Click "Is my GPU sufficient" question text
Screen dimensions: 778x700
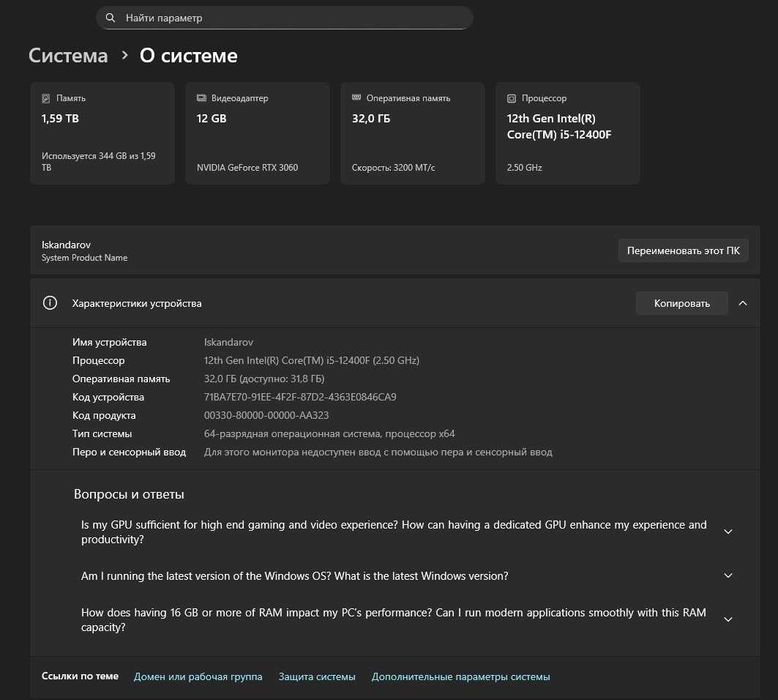point(394,532)
